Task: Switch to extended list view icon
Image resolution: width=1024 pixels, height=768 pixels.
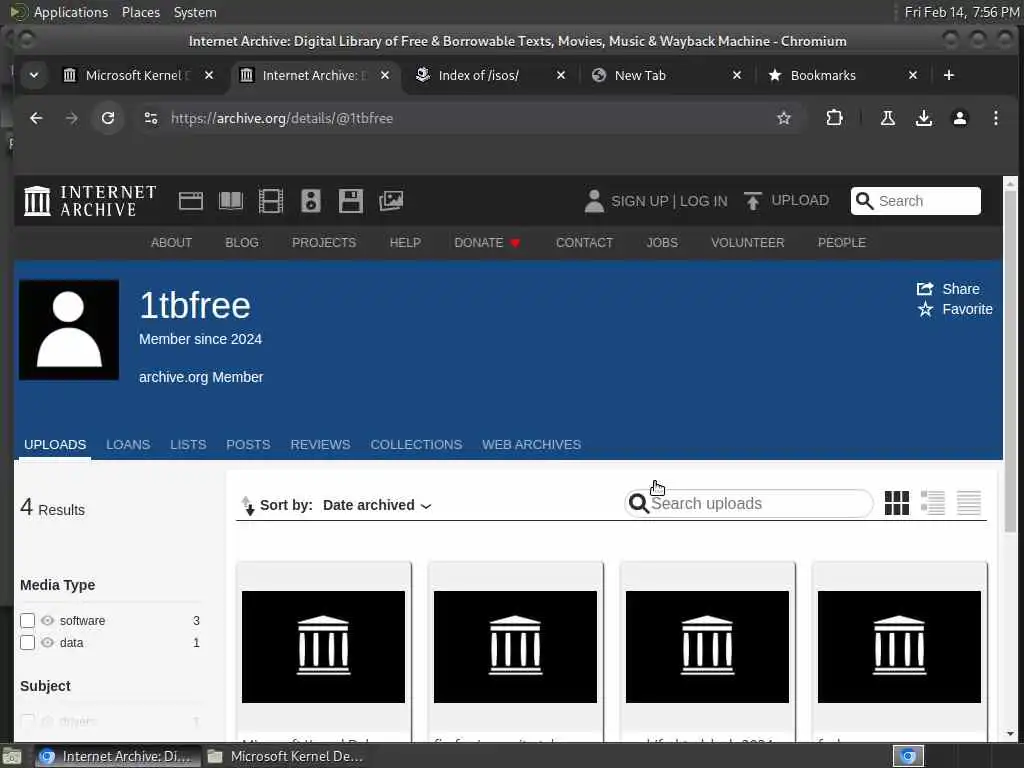Action: (x=933, y=503)
